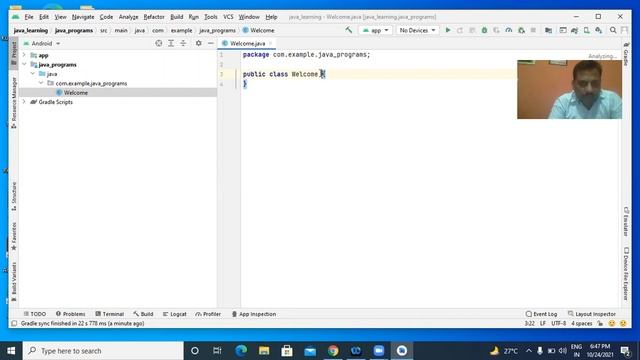
Task: Open the Event Log
Action: (x=541, y=314)
